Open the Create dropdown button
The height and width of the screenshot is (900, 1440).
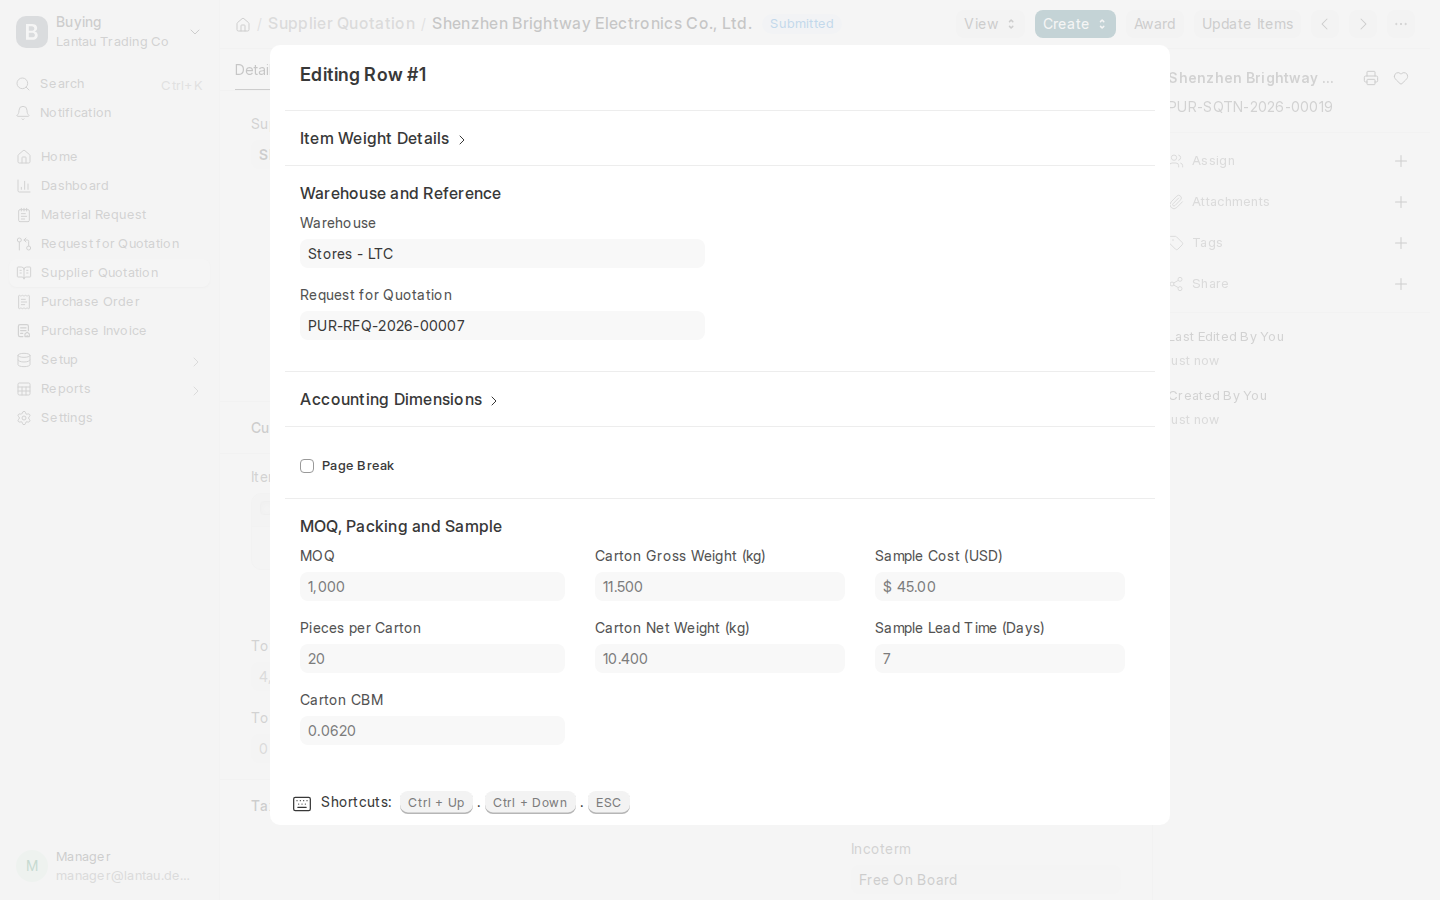click(x=1075, y=24)
